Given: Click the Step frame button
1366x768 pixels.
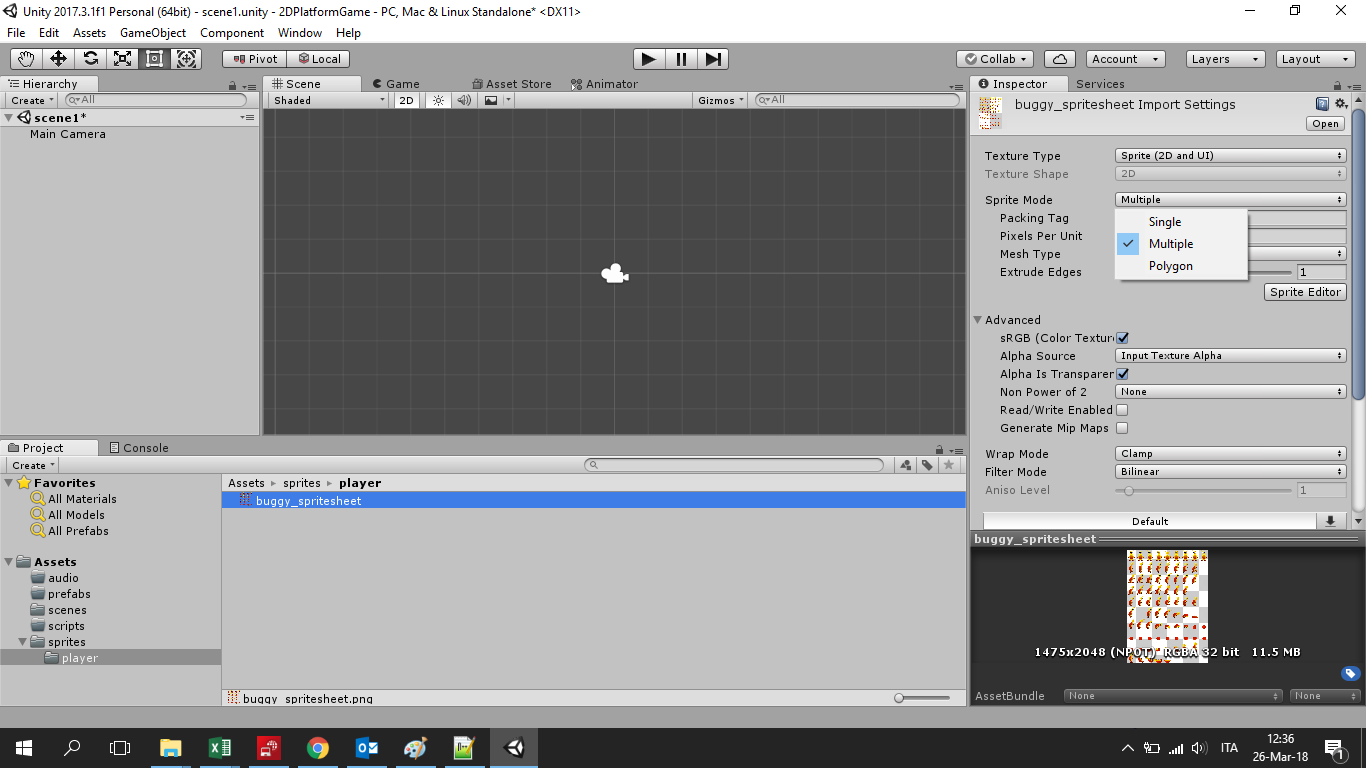Looking at the screenshot, I should [x=712, y=59].
